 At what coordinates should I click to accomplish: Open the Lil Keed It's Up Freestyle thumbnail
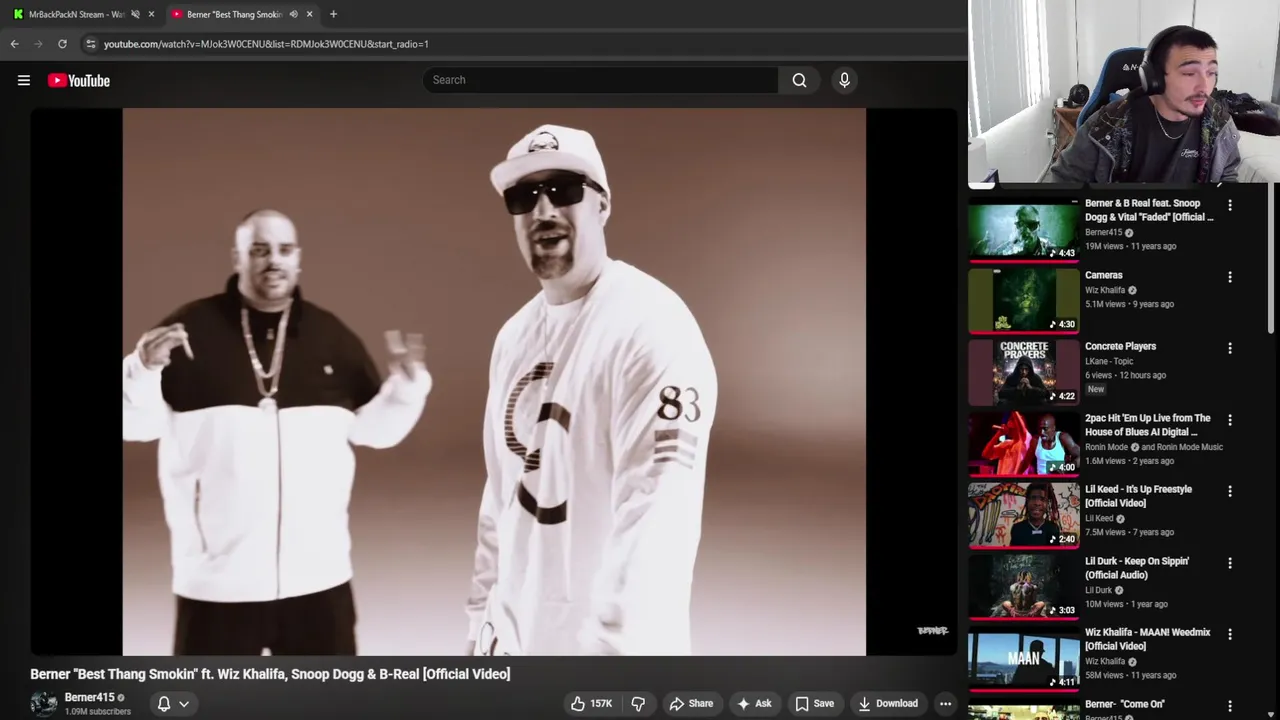pos(1024,515)
